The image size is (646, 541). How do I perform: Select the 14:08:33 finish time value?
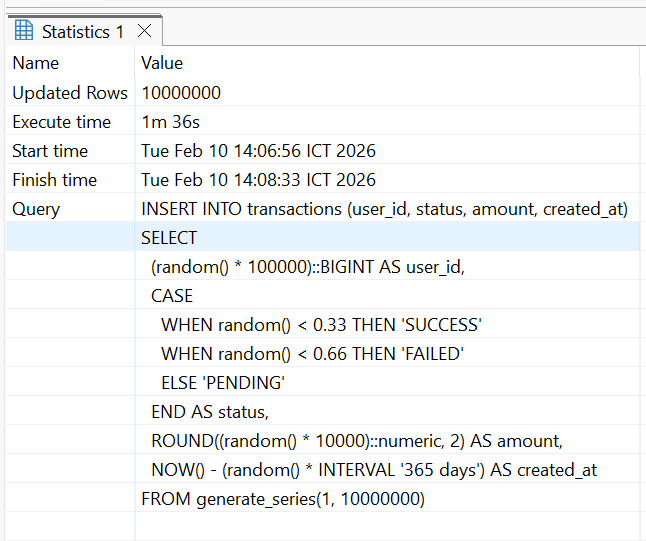click(x=258, y=180)
